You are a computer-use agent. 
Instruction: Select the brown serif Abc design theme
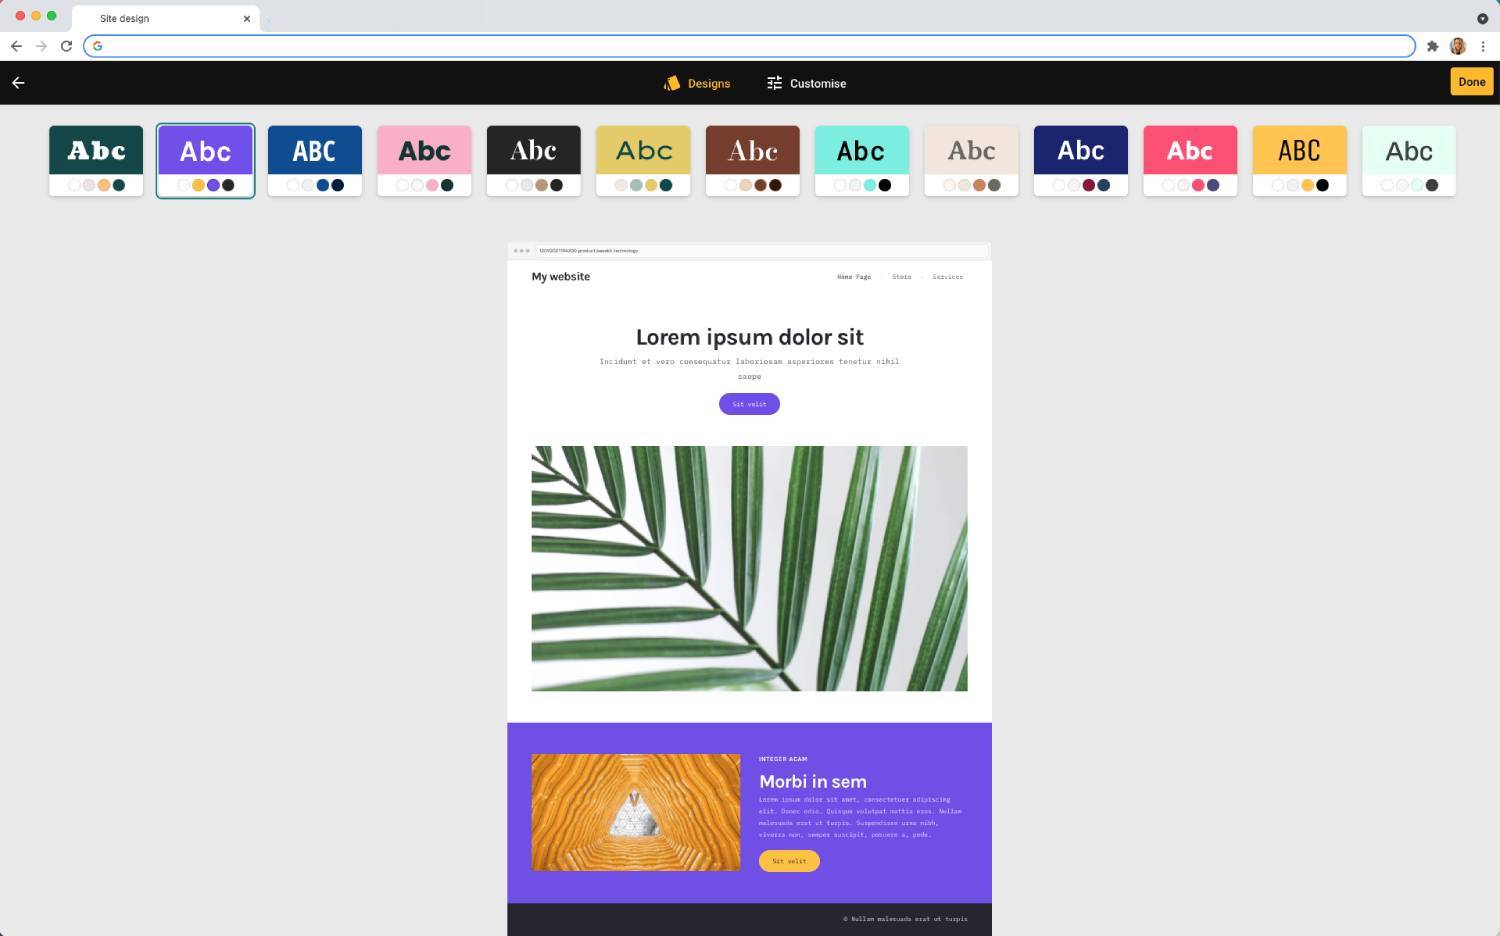(x=752, y=160)
